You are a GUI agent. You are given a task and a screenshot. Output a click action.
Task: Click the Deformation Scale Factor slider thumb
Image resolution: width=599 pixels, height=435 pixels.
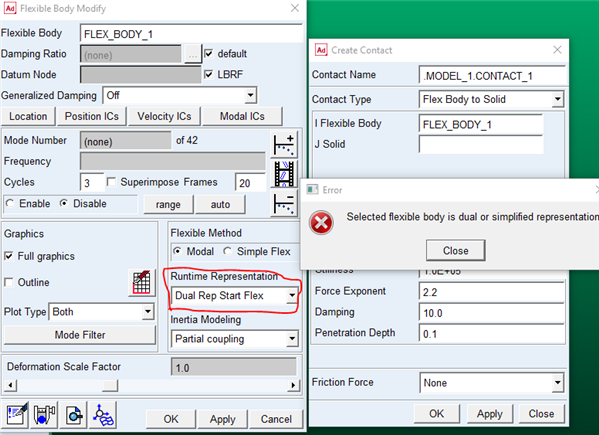pyautogui.click(x=110, y=385)
